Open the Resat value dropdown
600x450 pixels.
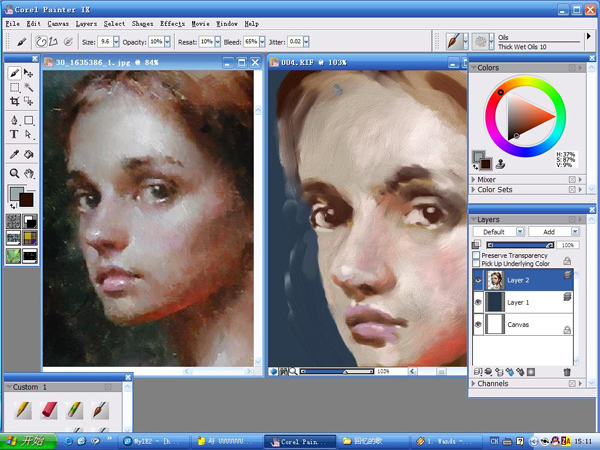(217, 42)
